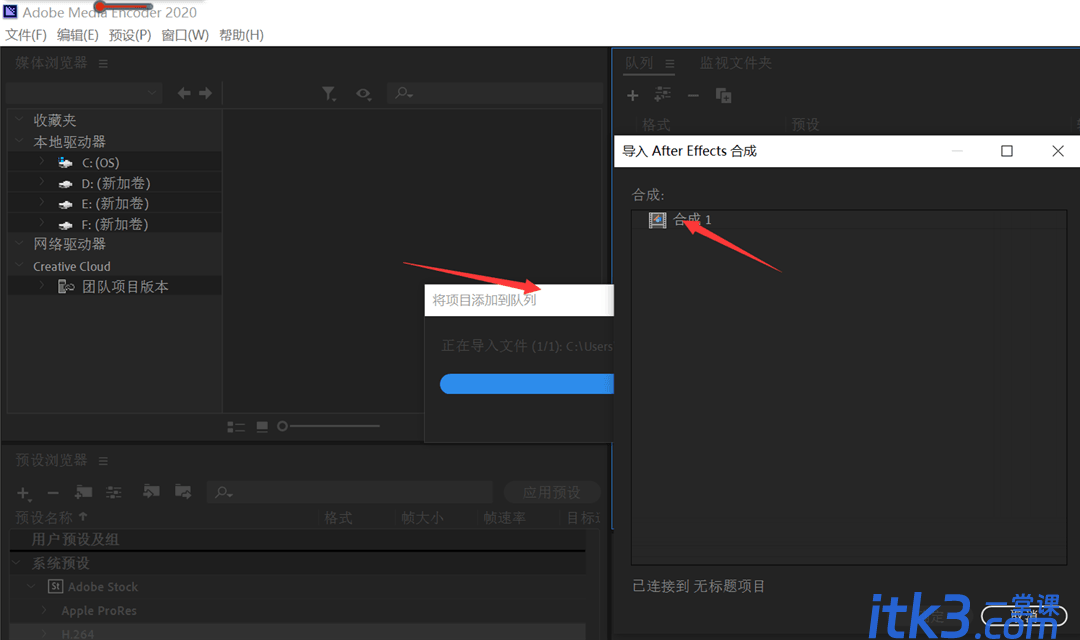Select the 队列 tab
The image size is (1080, 640).
click(639, 63)
